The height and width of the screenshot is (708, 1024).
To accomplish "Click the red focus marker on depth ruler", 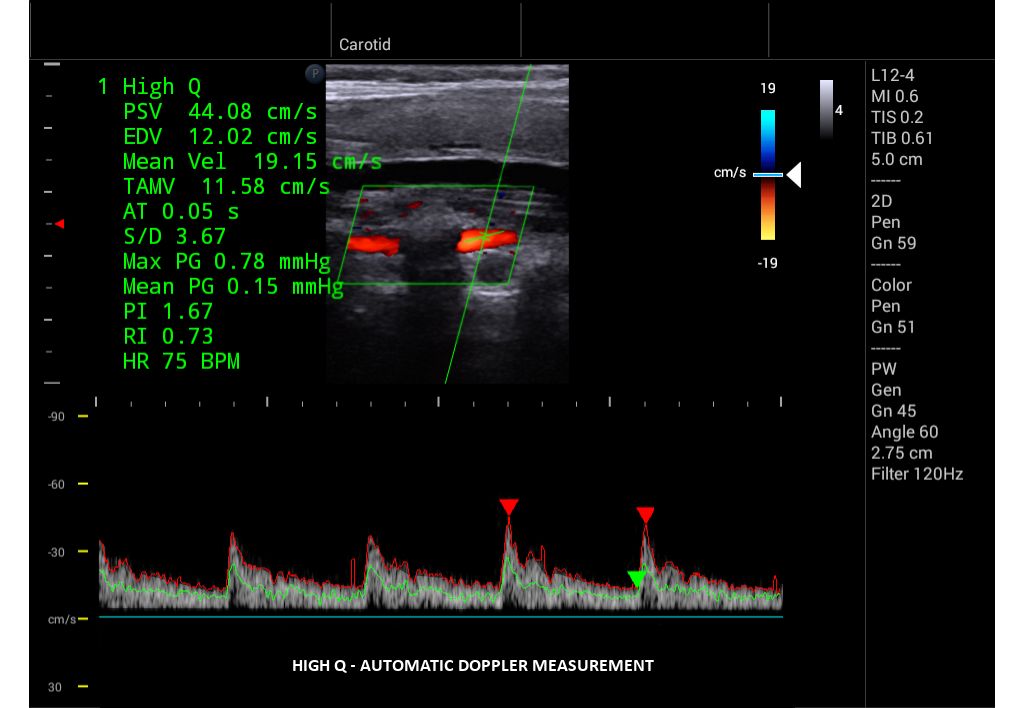I will (x=59, y=224).
